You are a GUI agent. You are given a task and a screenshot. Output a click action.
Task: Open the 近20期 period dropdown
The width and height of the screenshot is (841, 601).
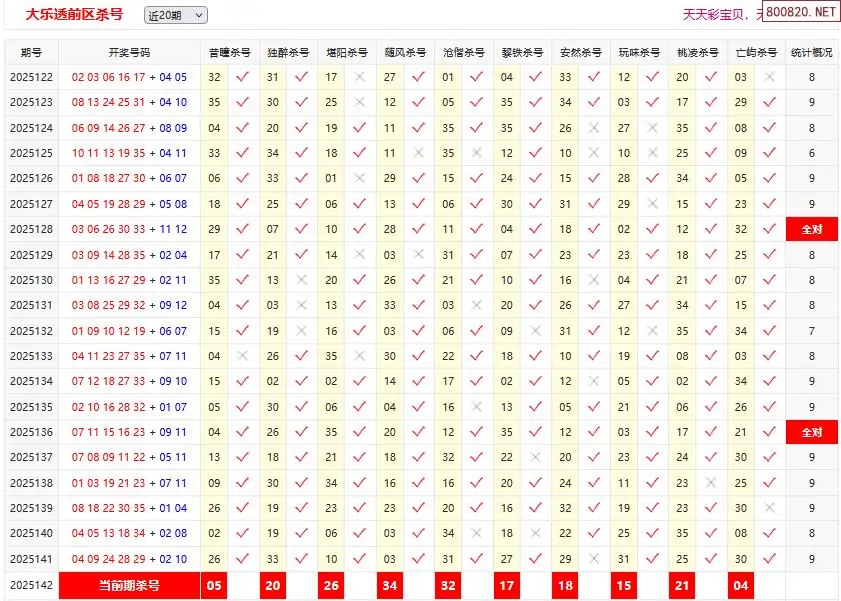click(x=175, y=15)
